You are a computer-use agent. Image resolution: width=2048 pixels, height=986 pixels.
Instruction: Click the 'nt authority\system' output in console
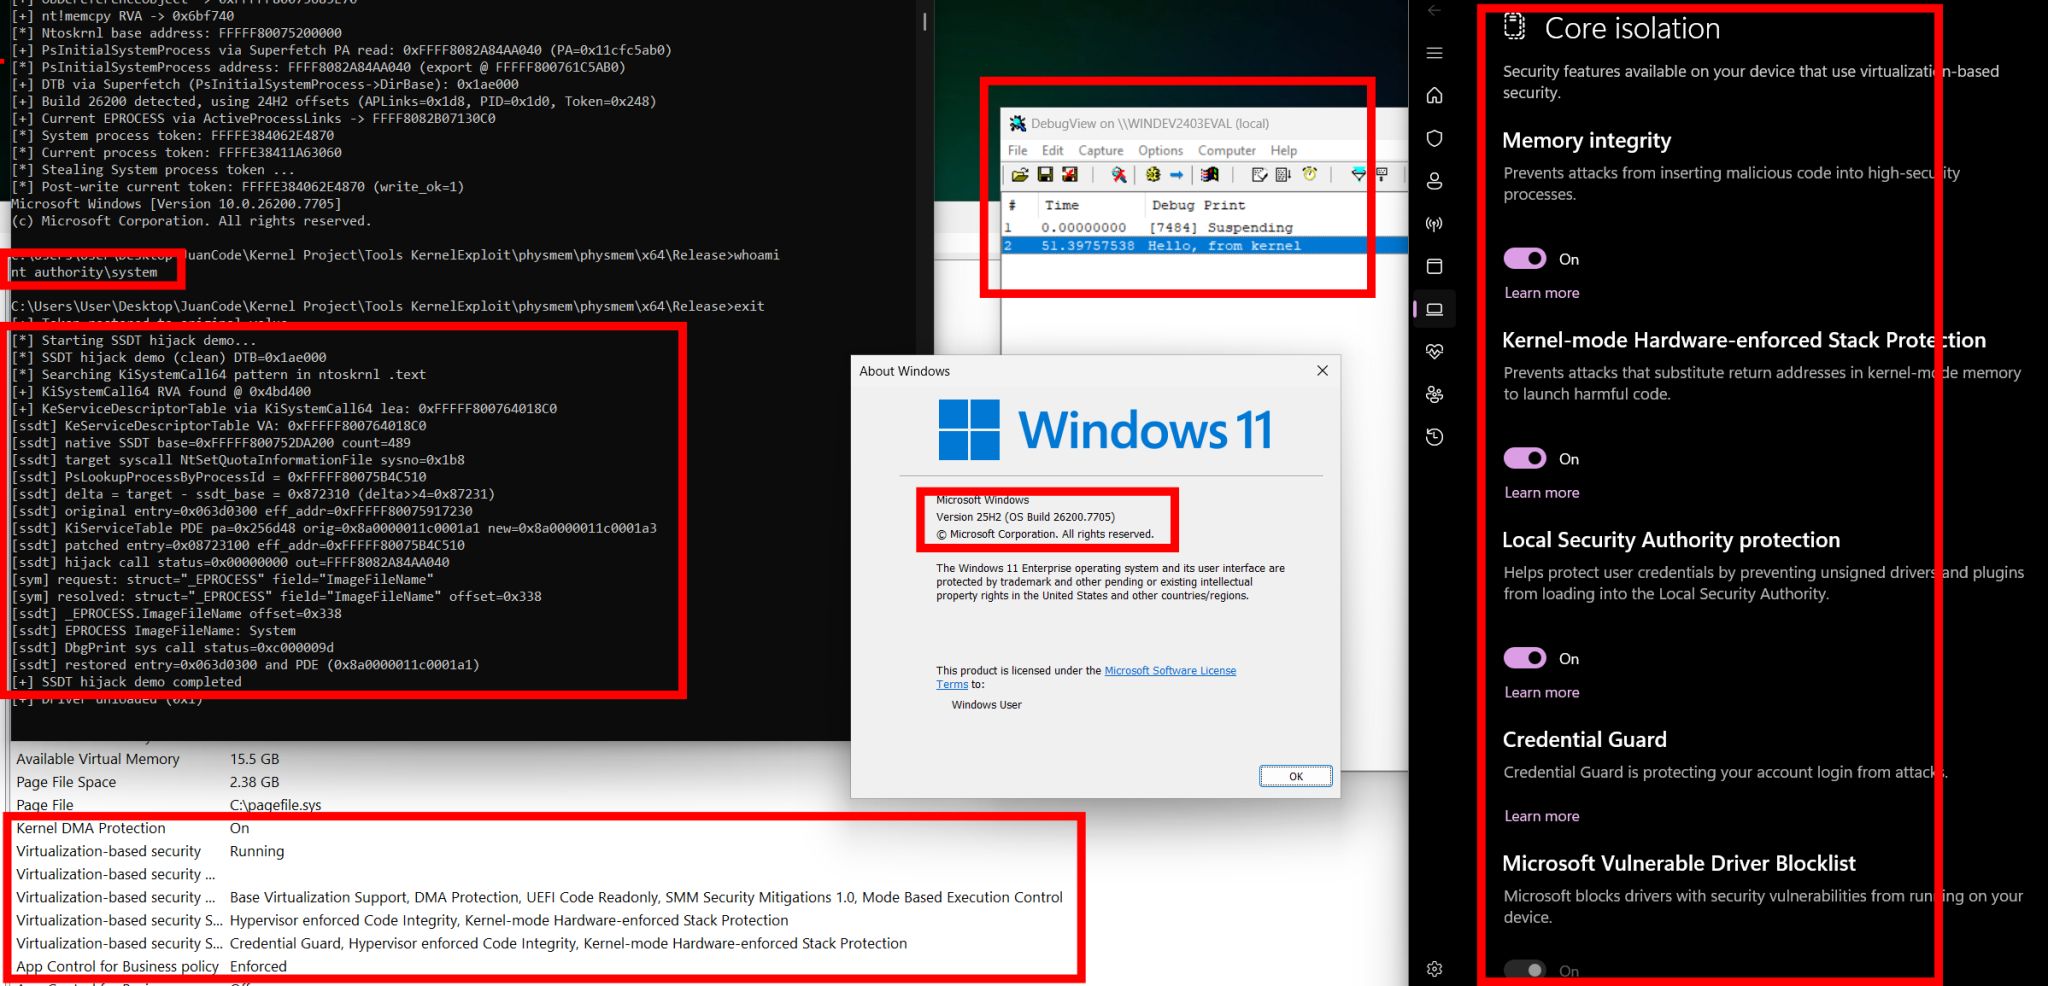(x=84, y=272)
